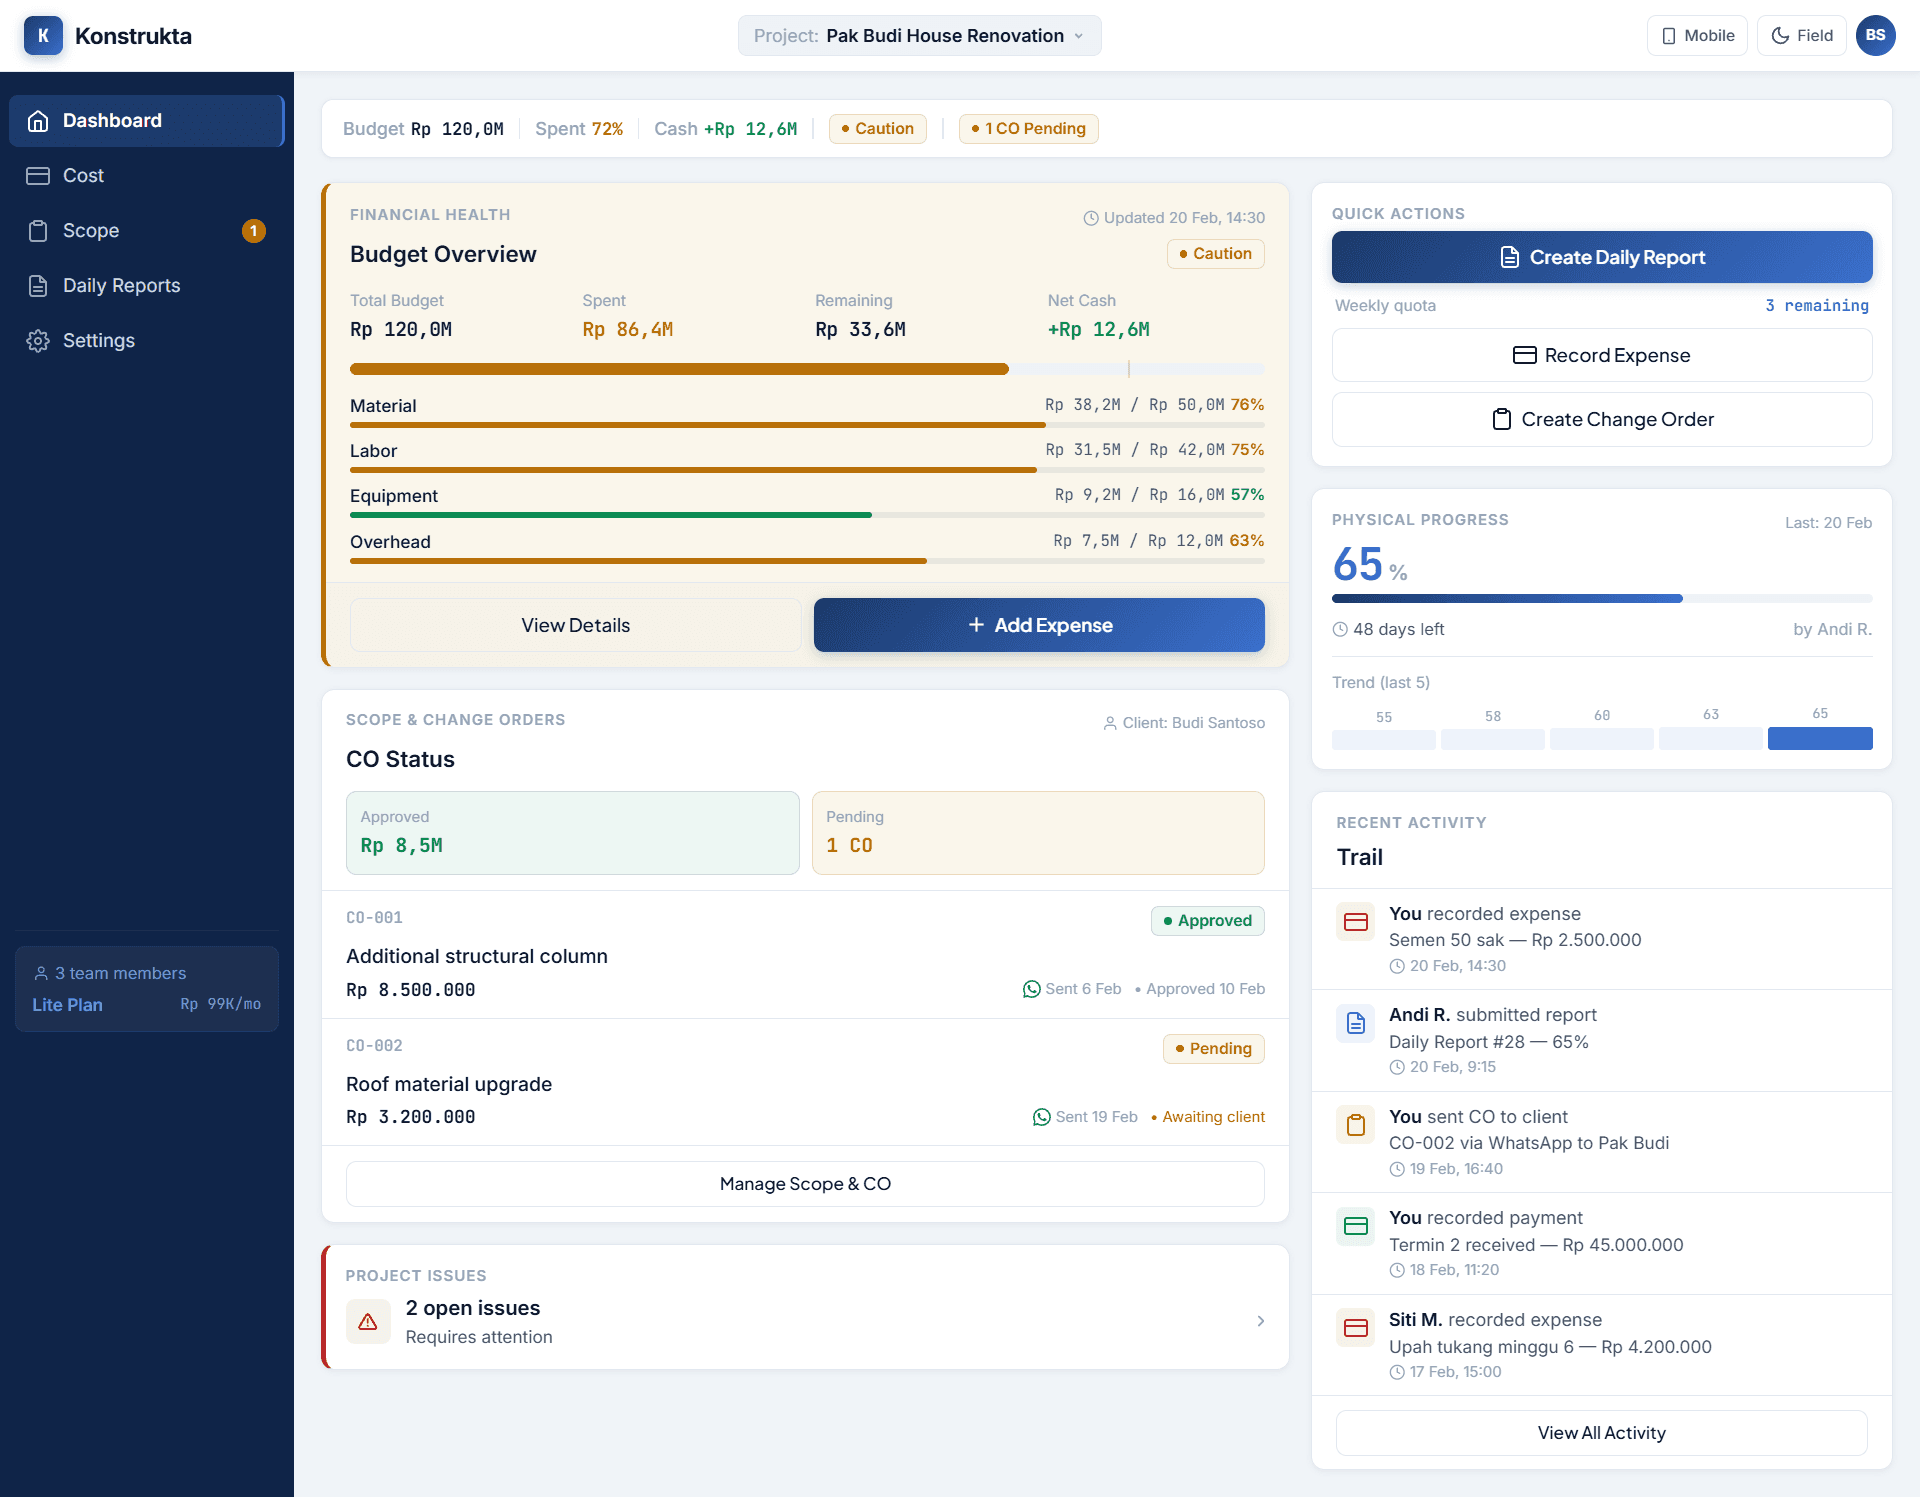Click the Create Daily Report button
This screenshot has height=1497, width=1920.
point(1600,257)
